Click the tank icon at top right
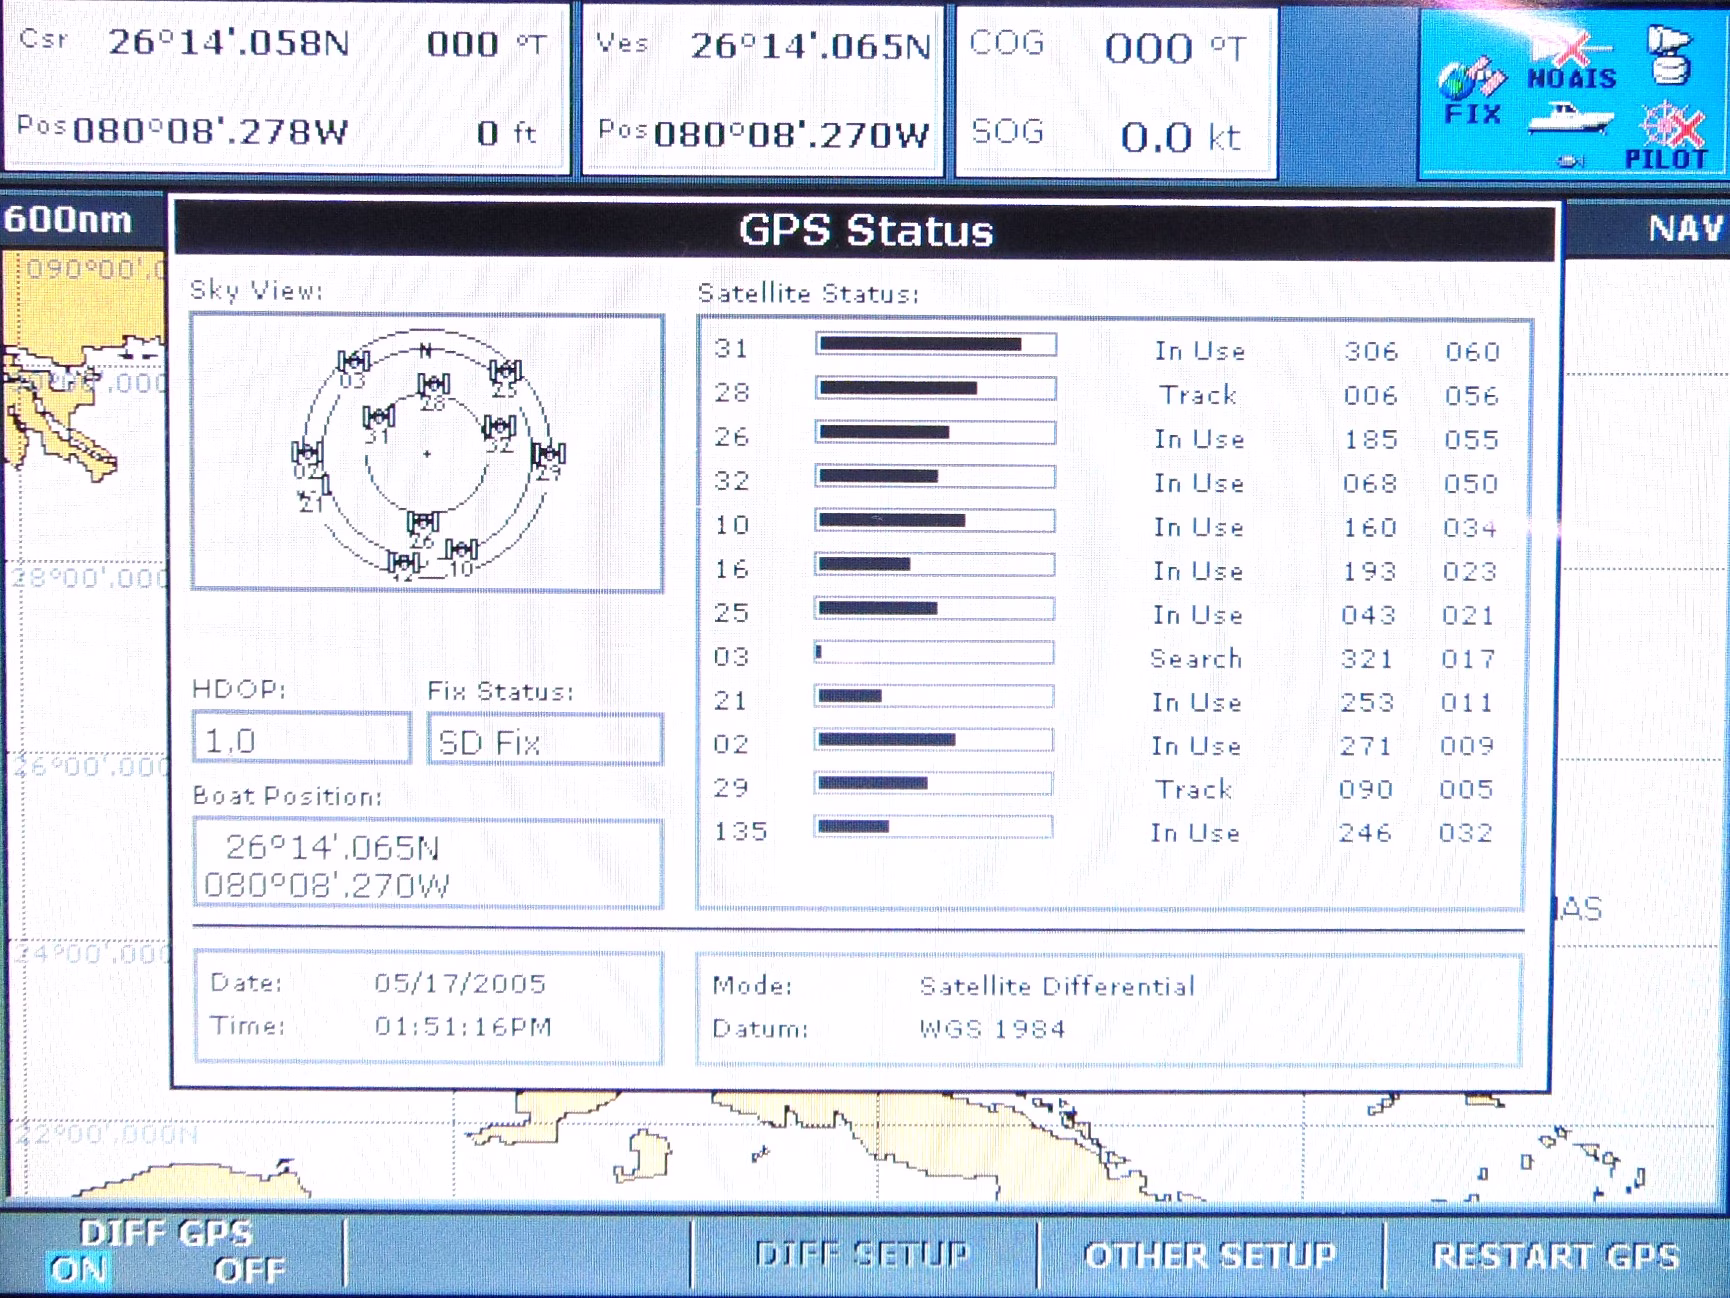The image size is (1730, 1298). coord(1669,56)
